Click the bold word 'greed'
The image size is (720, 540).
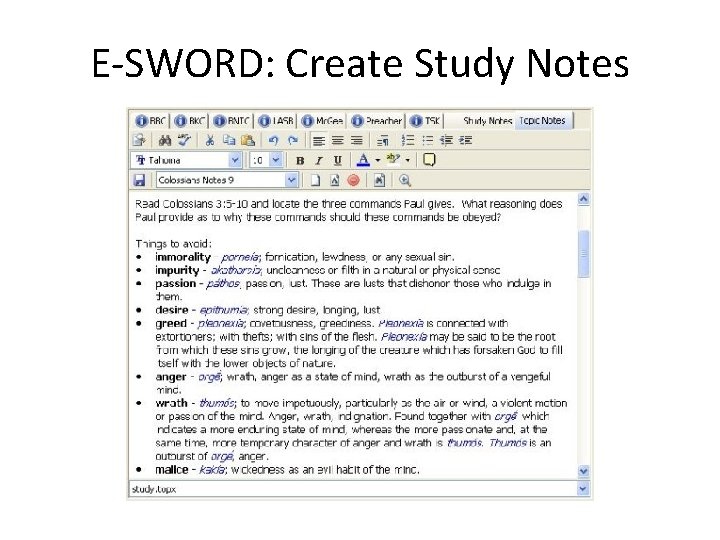[x=171, y=324]
